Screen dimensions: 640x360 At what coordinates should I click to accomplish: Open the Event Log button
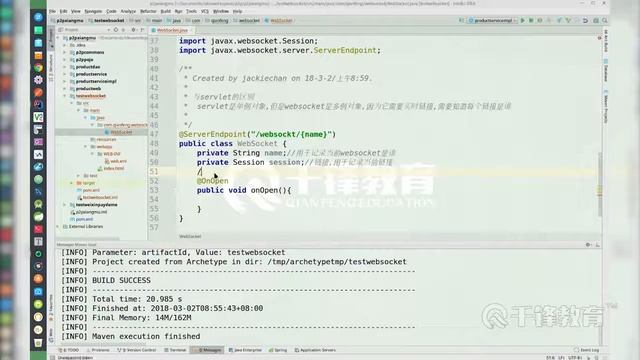[x=586, y=350]
